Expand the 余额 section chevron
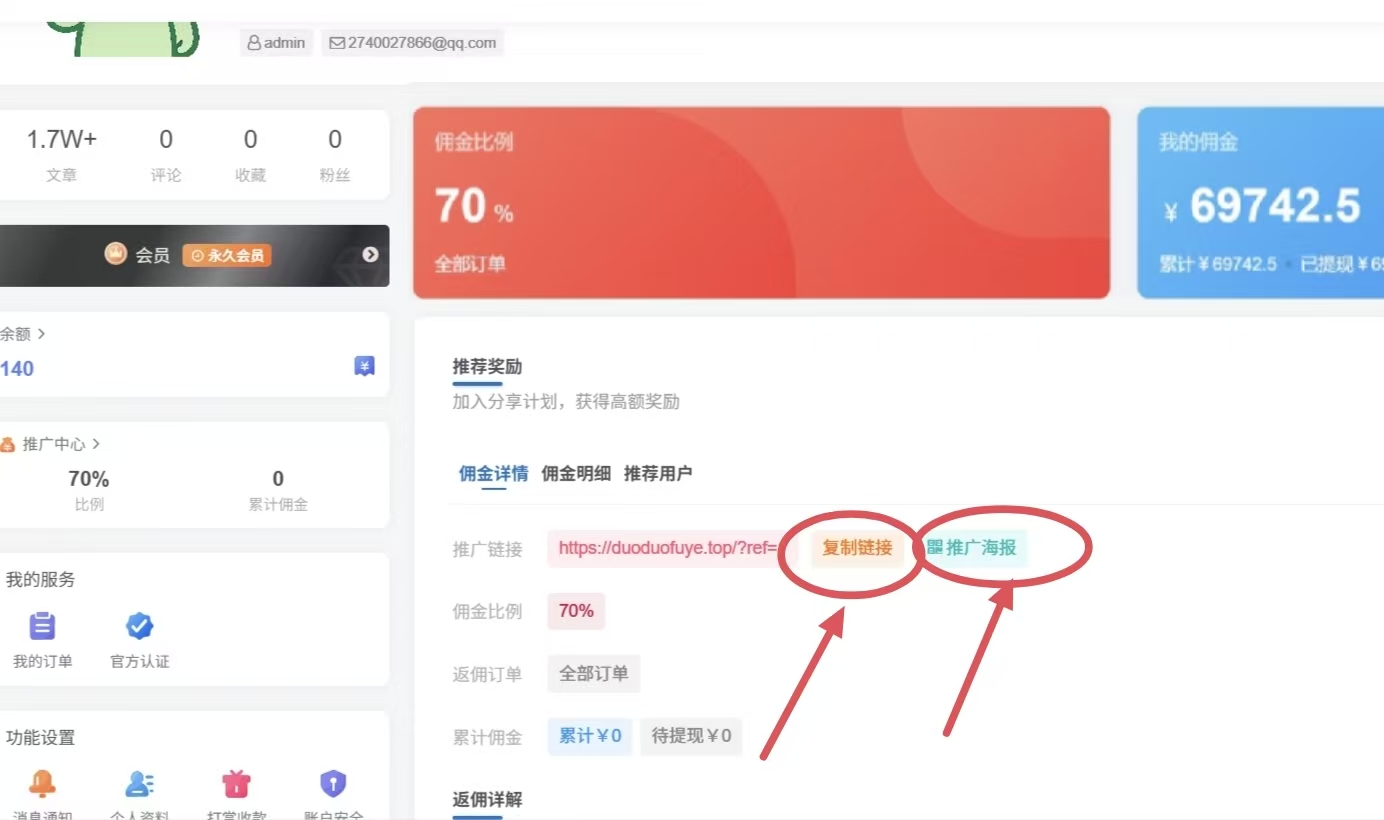1384x820 pixels. [x=41, y=334]
